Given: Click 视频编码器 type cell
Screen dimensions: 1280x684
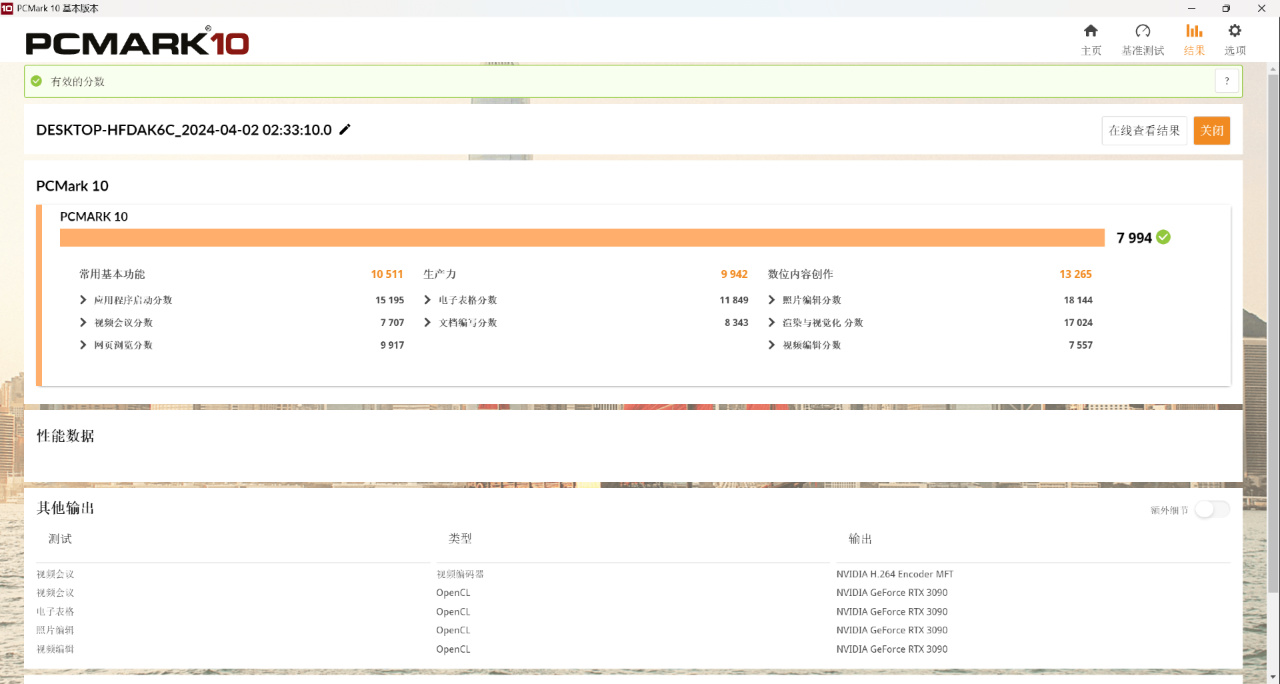Looking at the screenshot, I should pos(460,574).
